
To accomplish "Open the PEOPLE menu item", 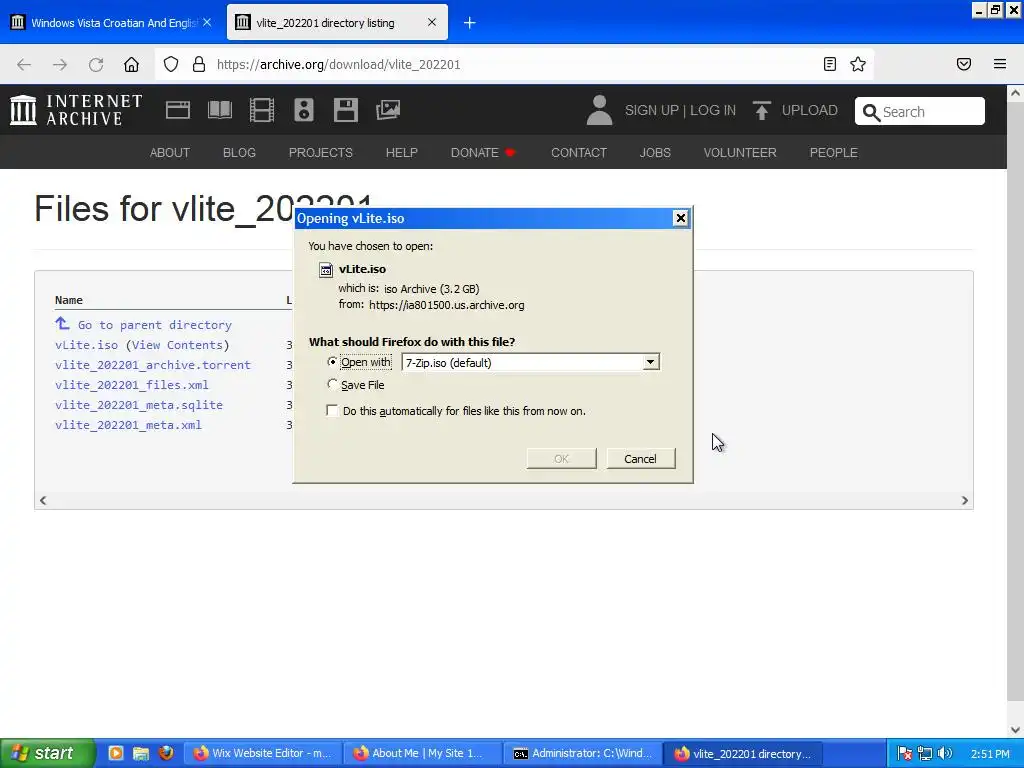I will [833, 152].
